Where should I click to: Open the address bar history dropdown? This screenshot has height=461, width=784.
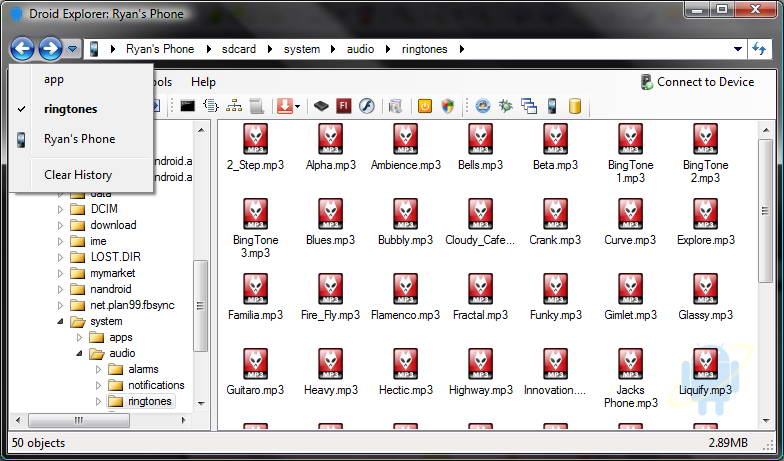click(x=738, y=49)
